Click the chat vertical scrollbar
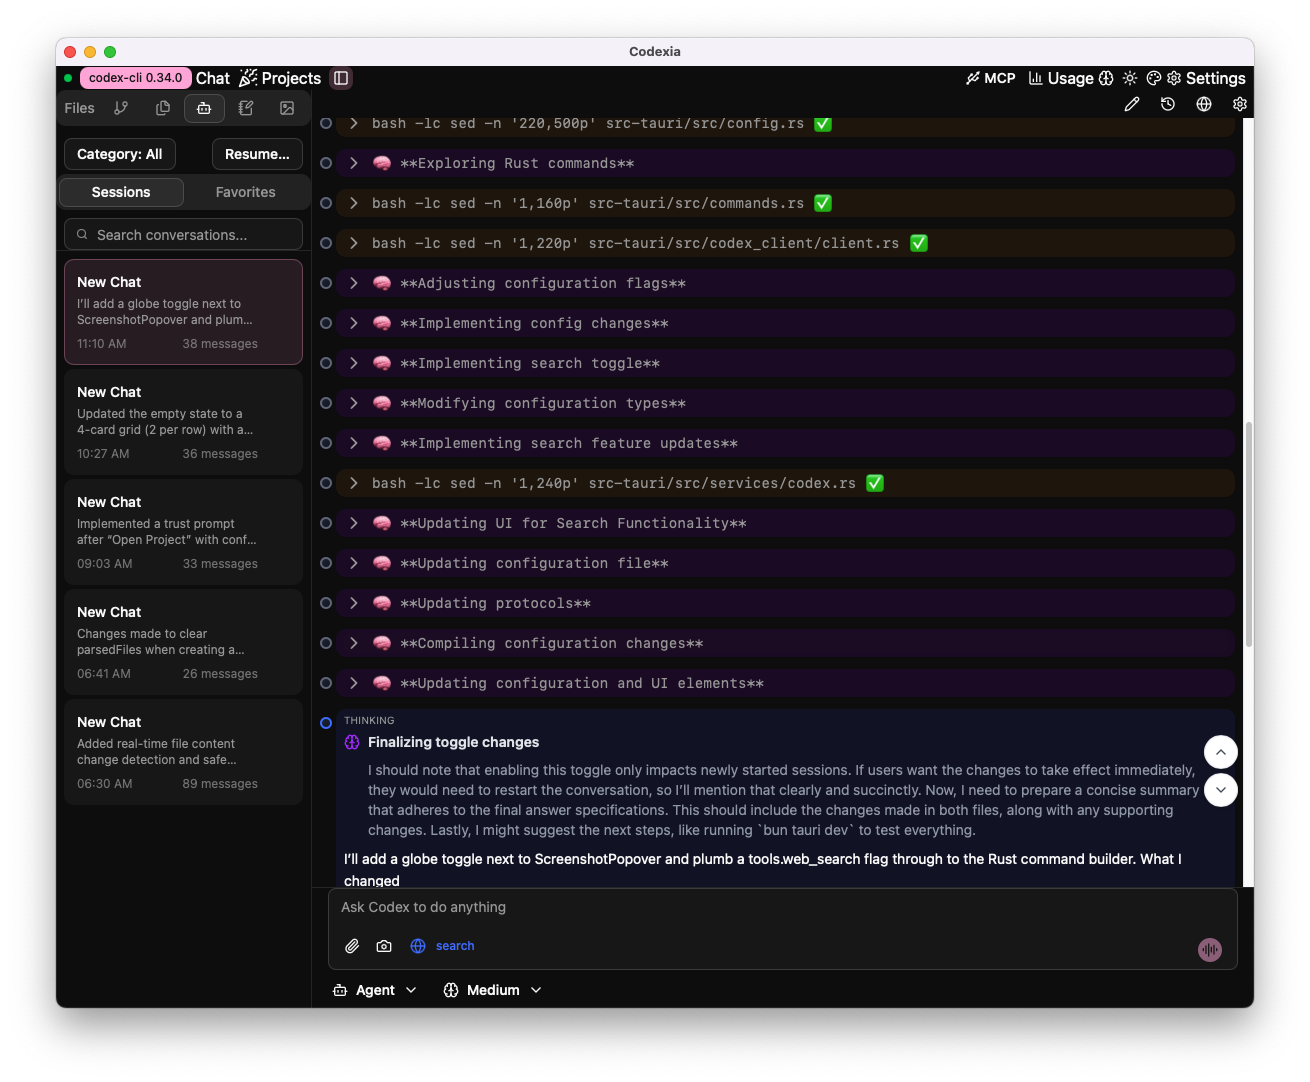1310x1082 pixels. (1248, 530)
